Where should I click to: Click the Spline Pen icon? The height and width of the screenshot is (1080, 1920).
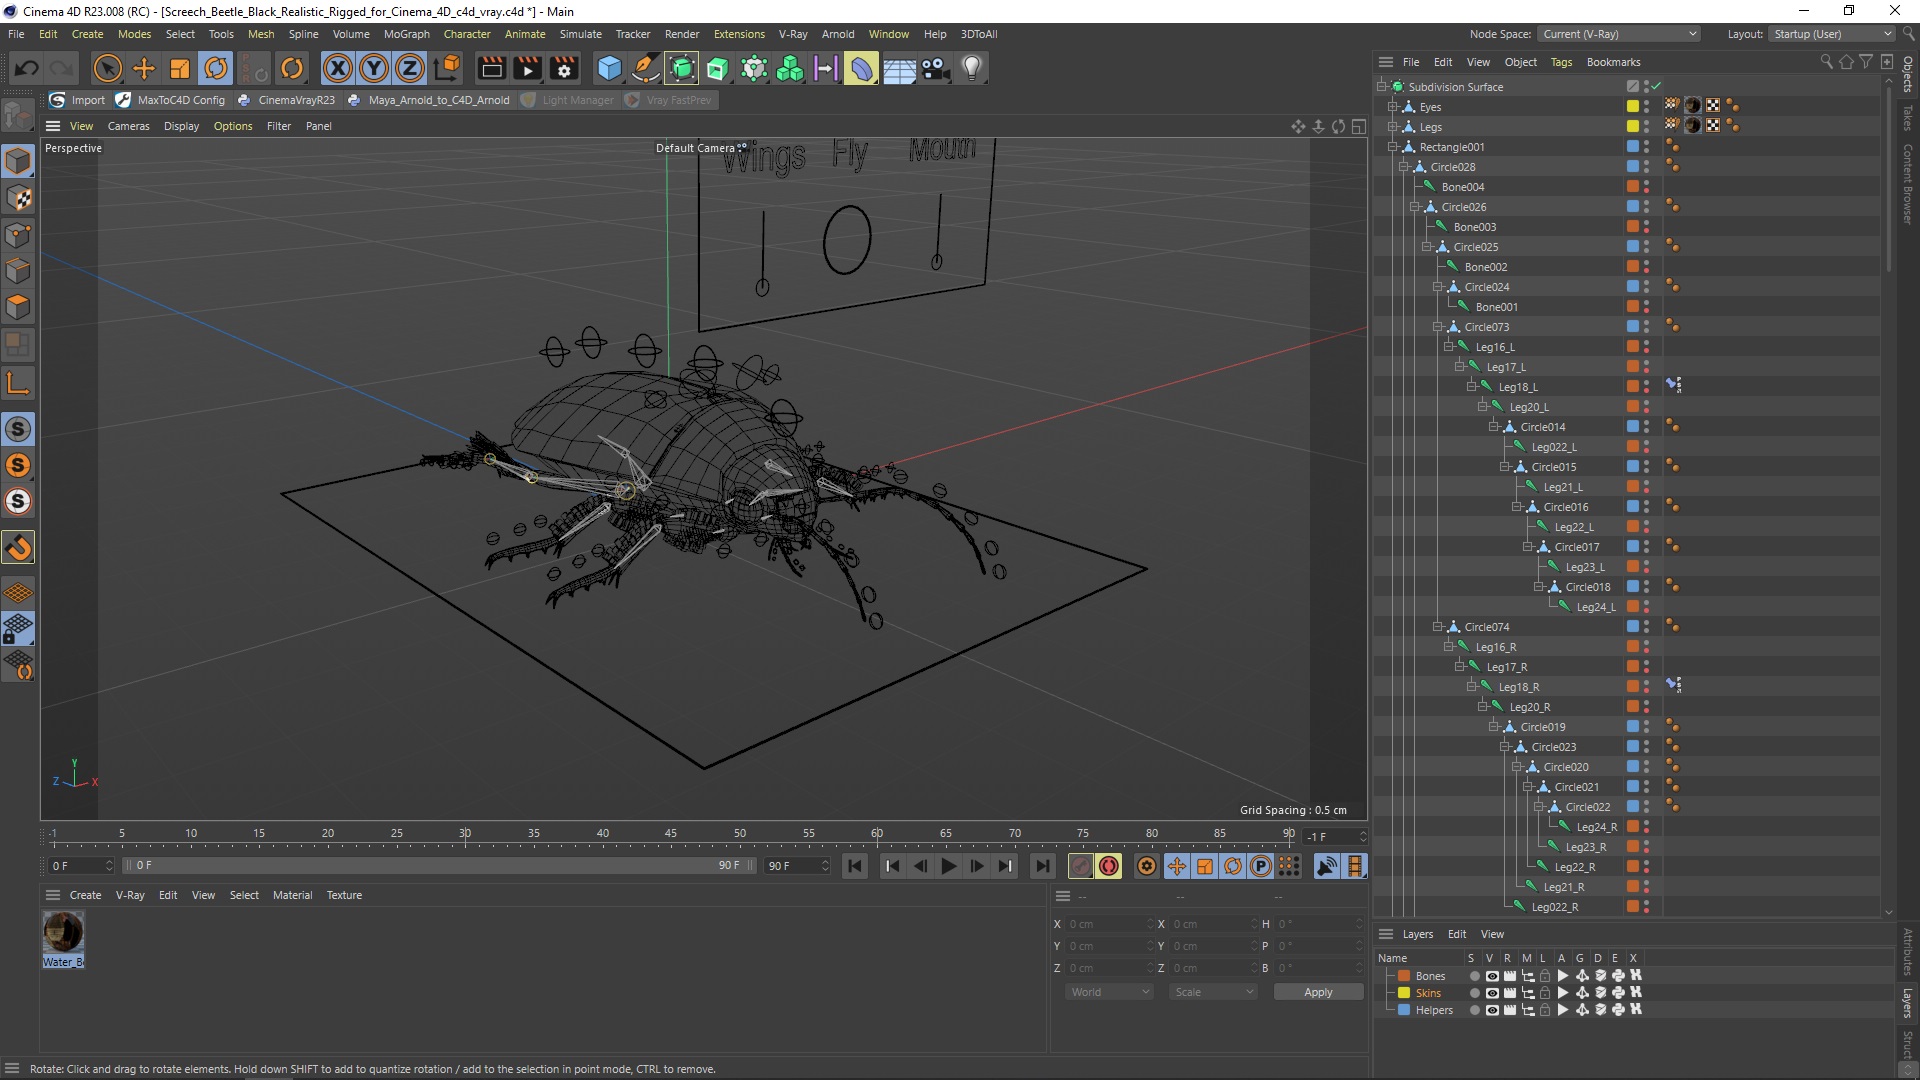point(646,68)
